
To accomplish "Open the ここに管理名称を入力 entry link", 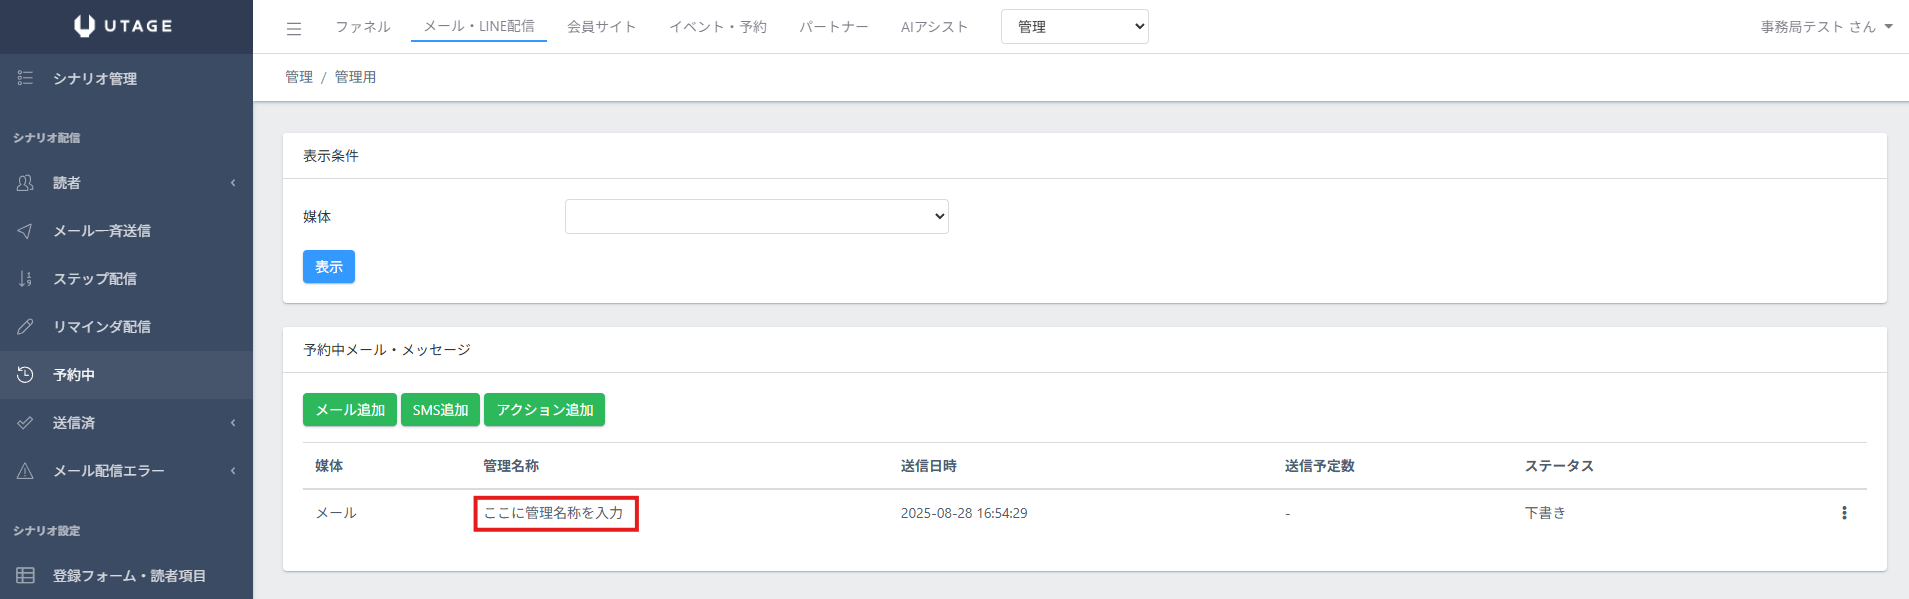I will pyautogui.click(x=554, y=513).
